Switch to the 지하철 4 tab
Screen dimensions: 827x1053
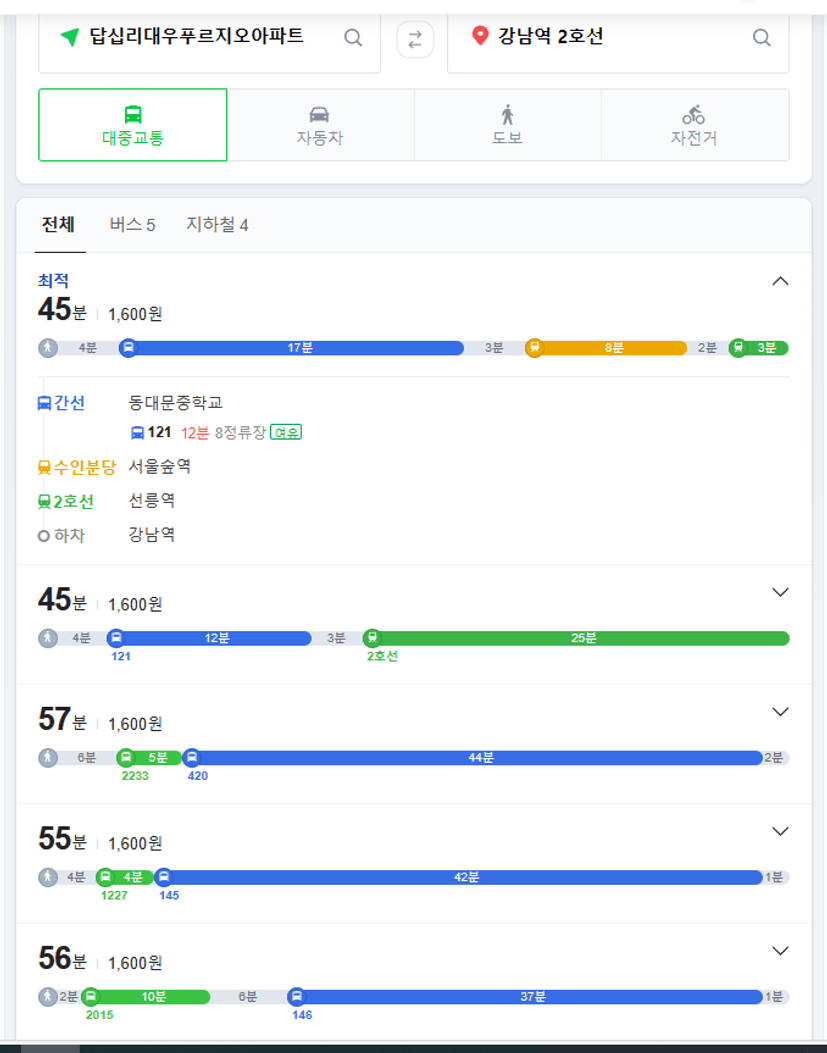click(x=217, y=225)
